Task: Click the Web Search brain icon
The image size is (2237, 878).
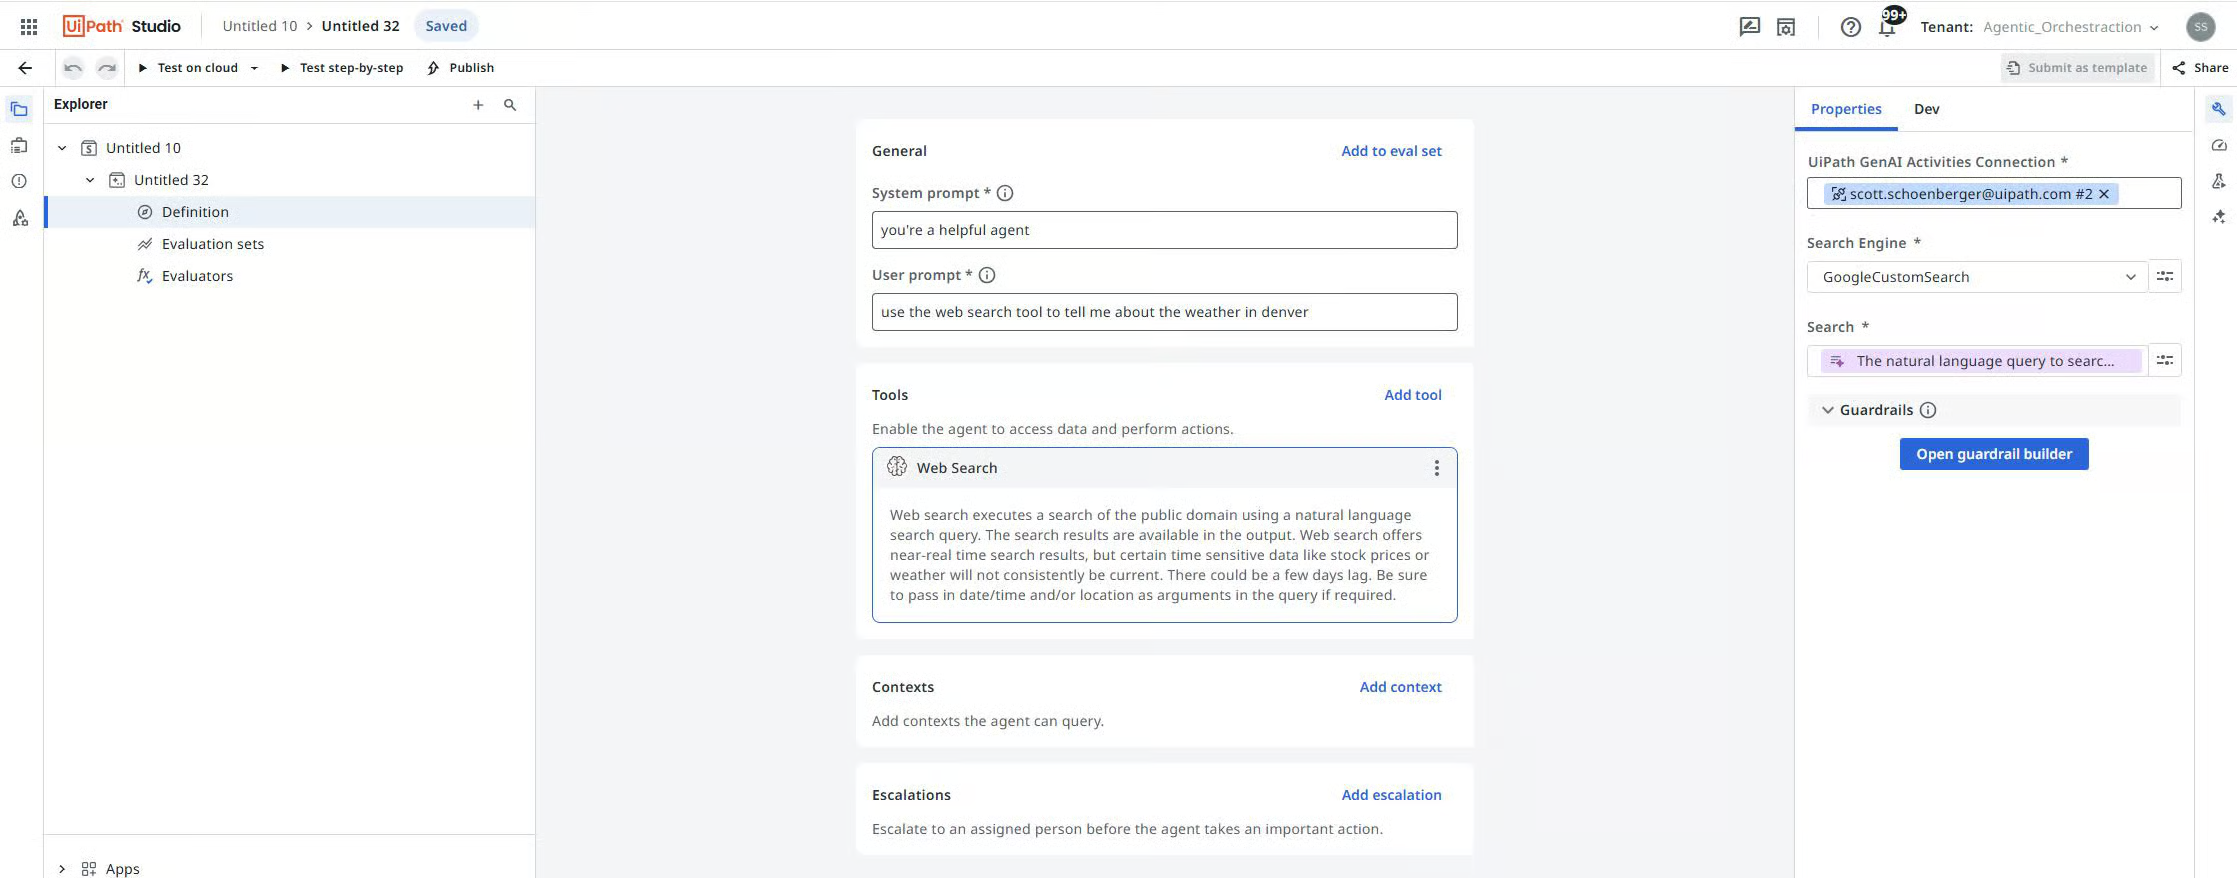Action: 897,467
